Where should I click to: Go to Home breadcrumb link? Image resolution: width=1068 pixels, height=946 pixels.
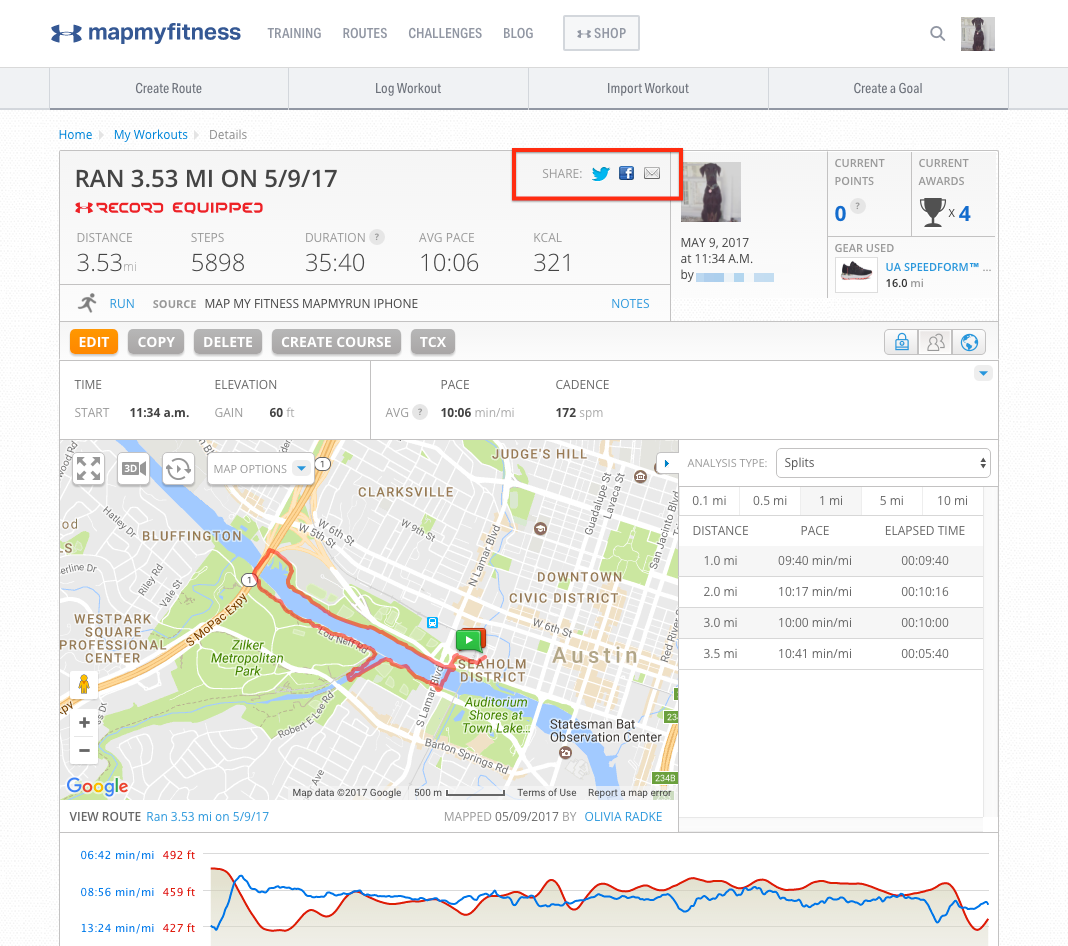tap(75, 135)
